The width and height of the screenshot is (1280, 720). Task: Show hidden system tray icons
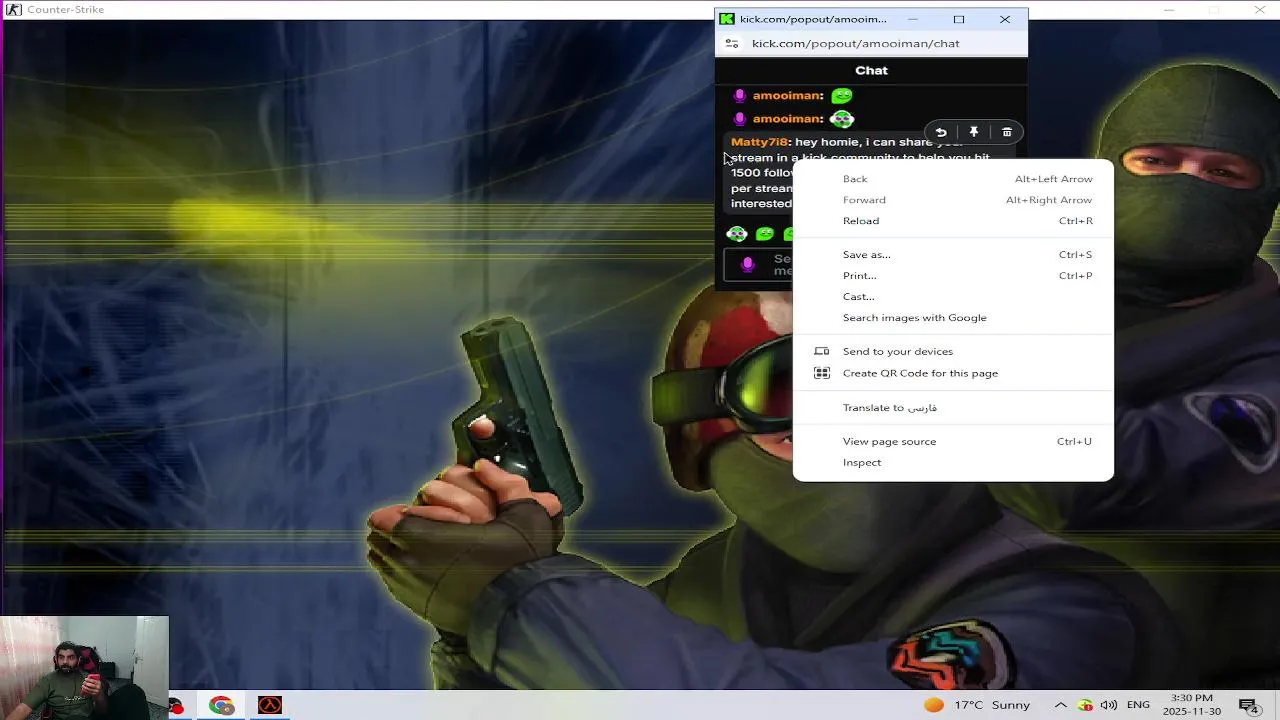pyautogui.click(x=1060, y=706)
